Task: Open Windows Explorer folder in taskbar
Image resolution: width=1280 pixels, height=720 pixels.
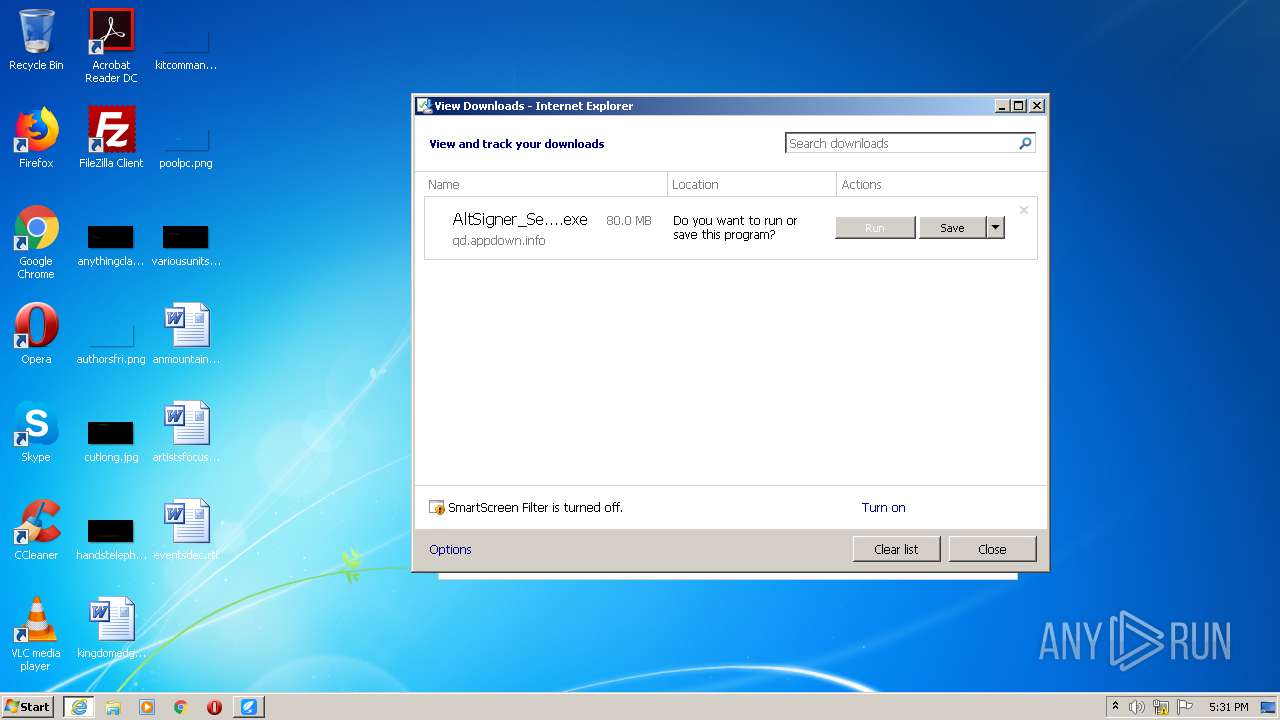Action: (113, 707)
